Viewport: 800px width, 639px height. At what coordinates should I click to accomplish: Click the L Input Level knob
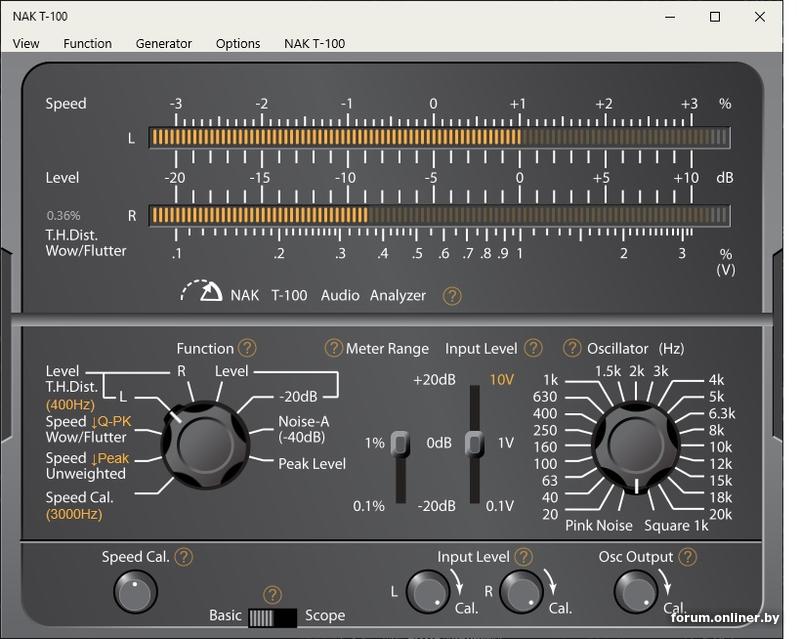coord(428,591)
